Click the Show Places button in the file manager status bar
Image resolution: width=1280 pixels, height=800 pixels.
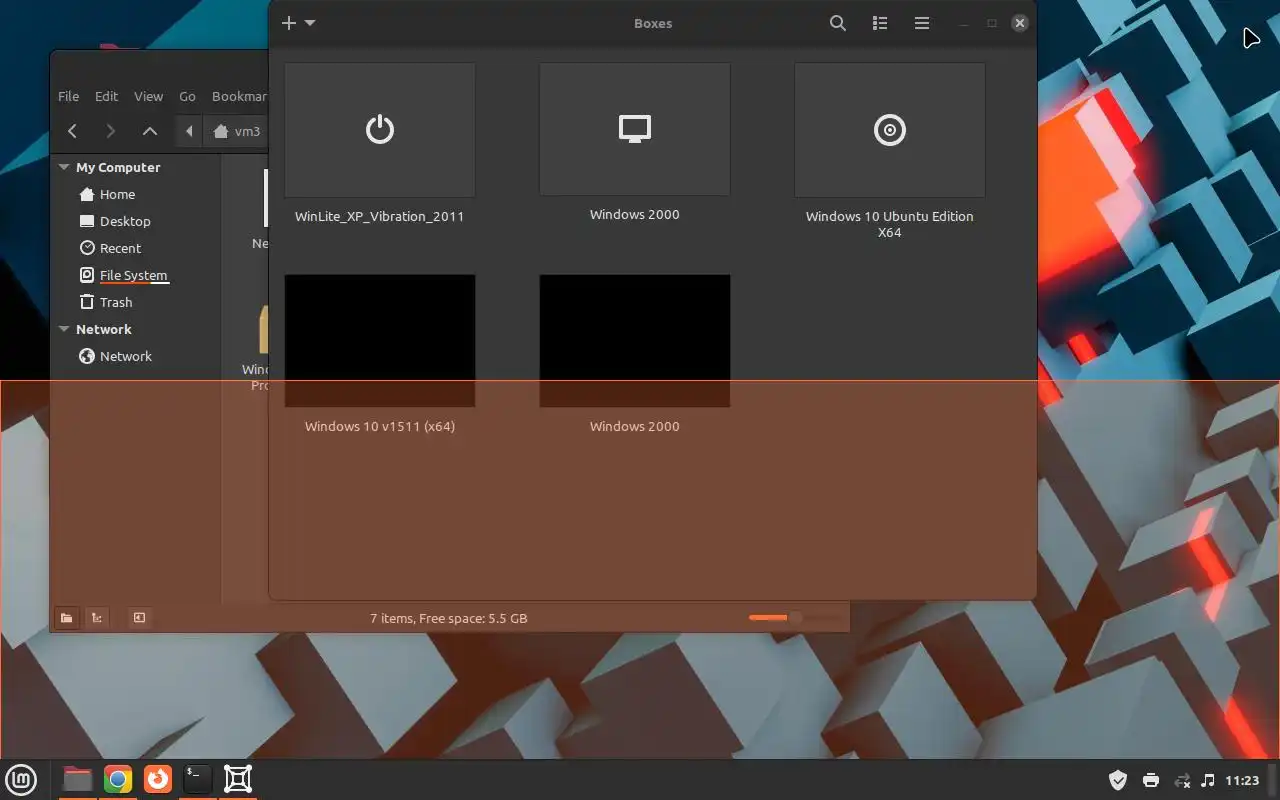click(x=66, y=618)
